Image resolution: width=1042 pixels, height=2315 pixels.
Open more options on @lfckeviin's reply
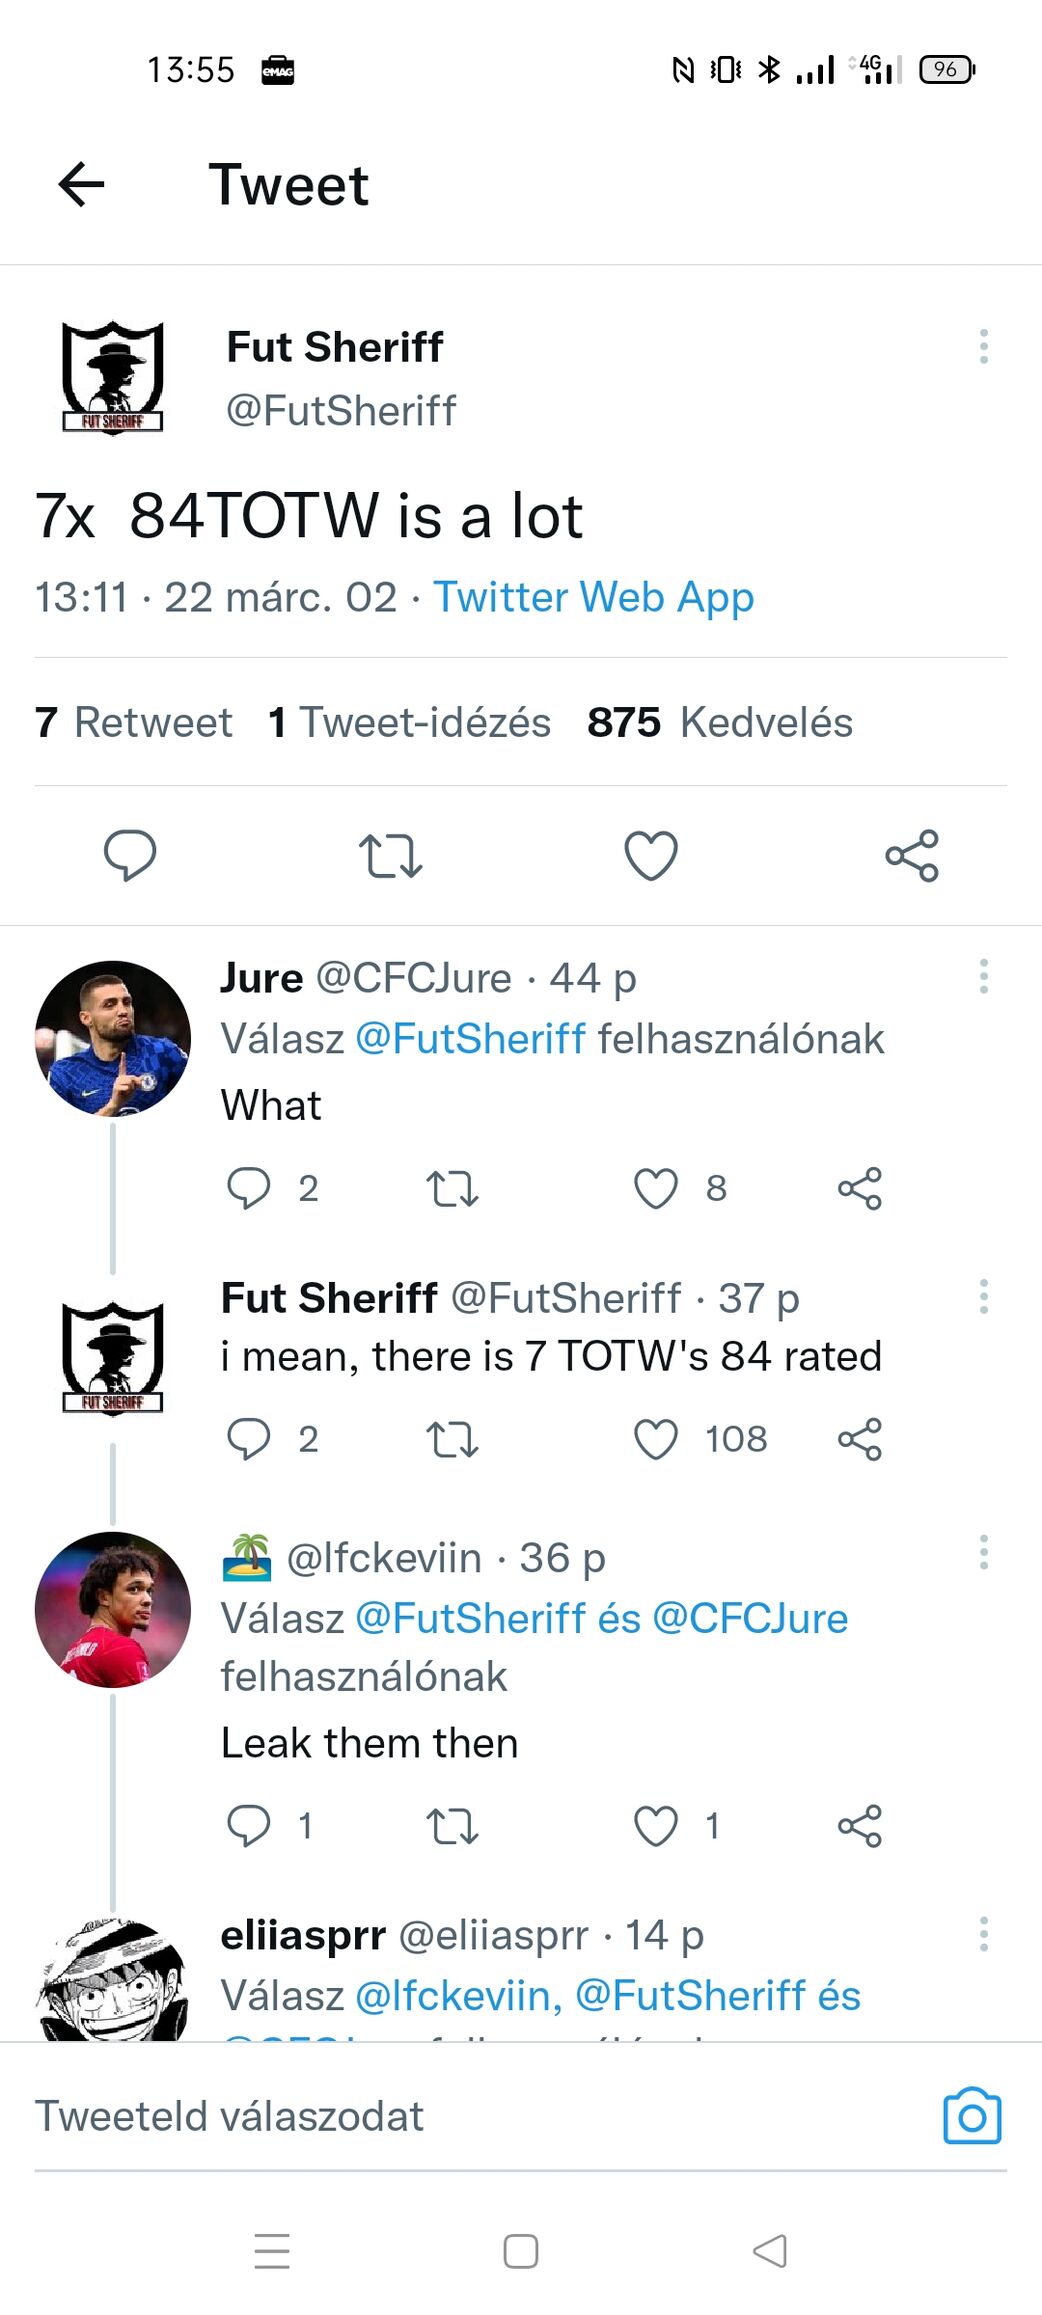click(x=984, y=1552)
